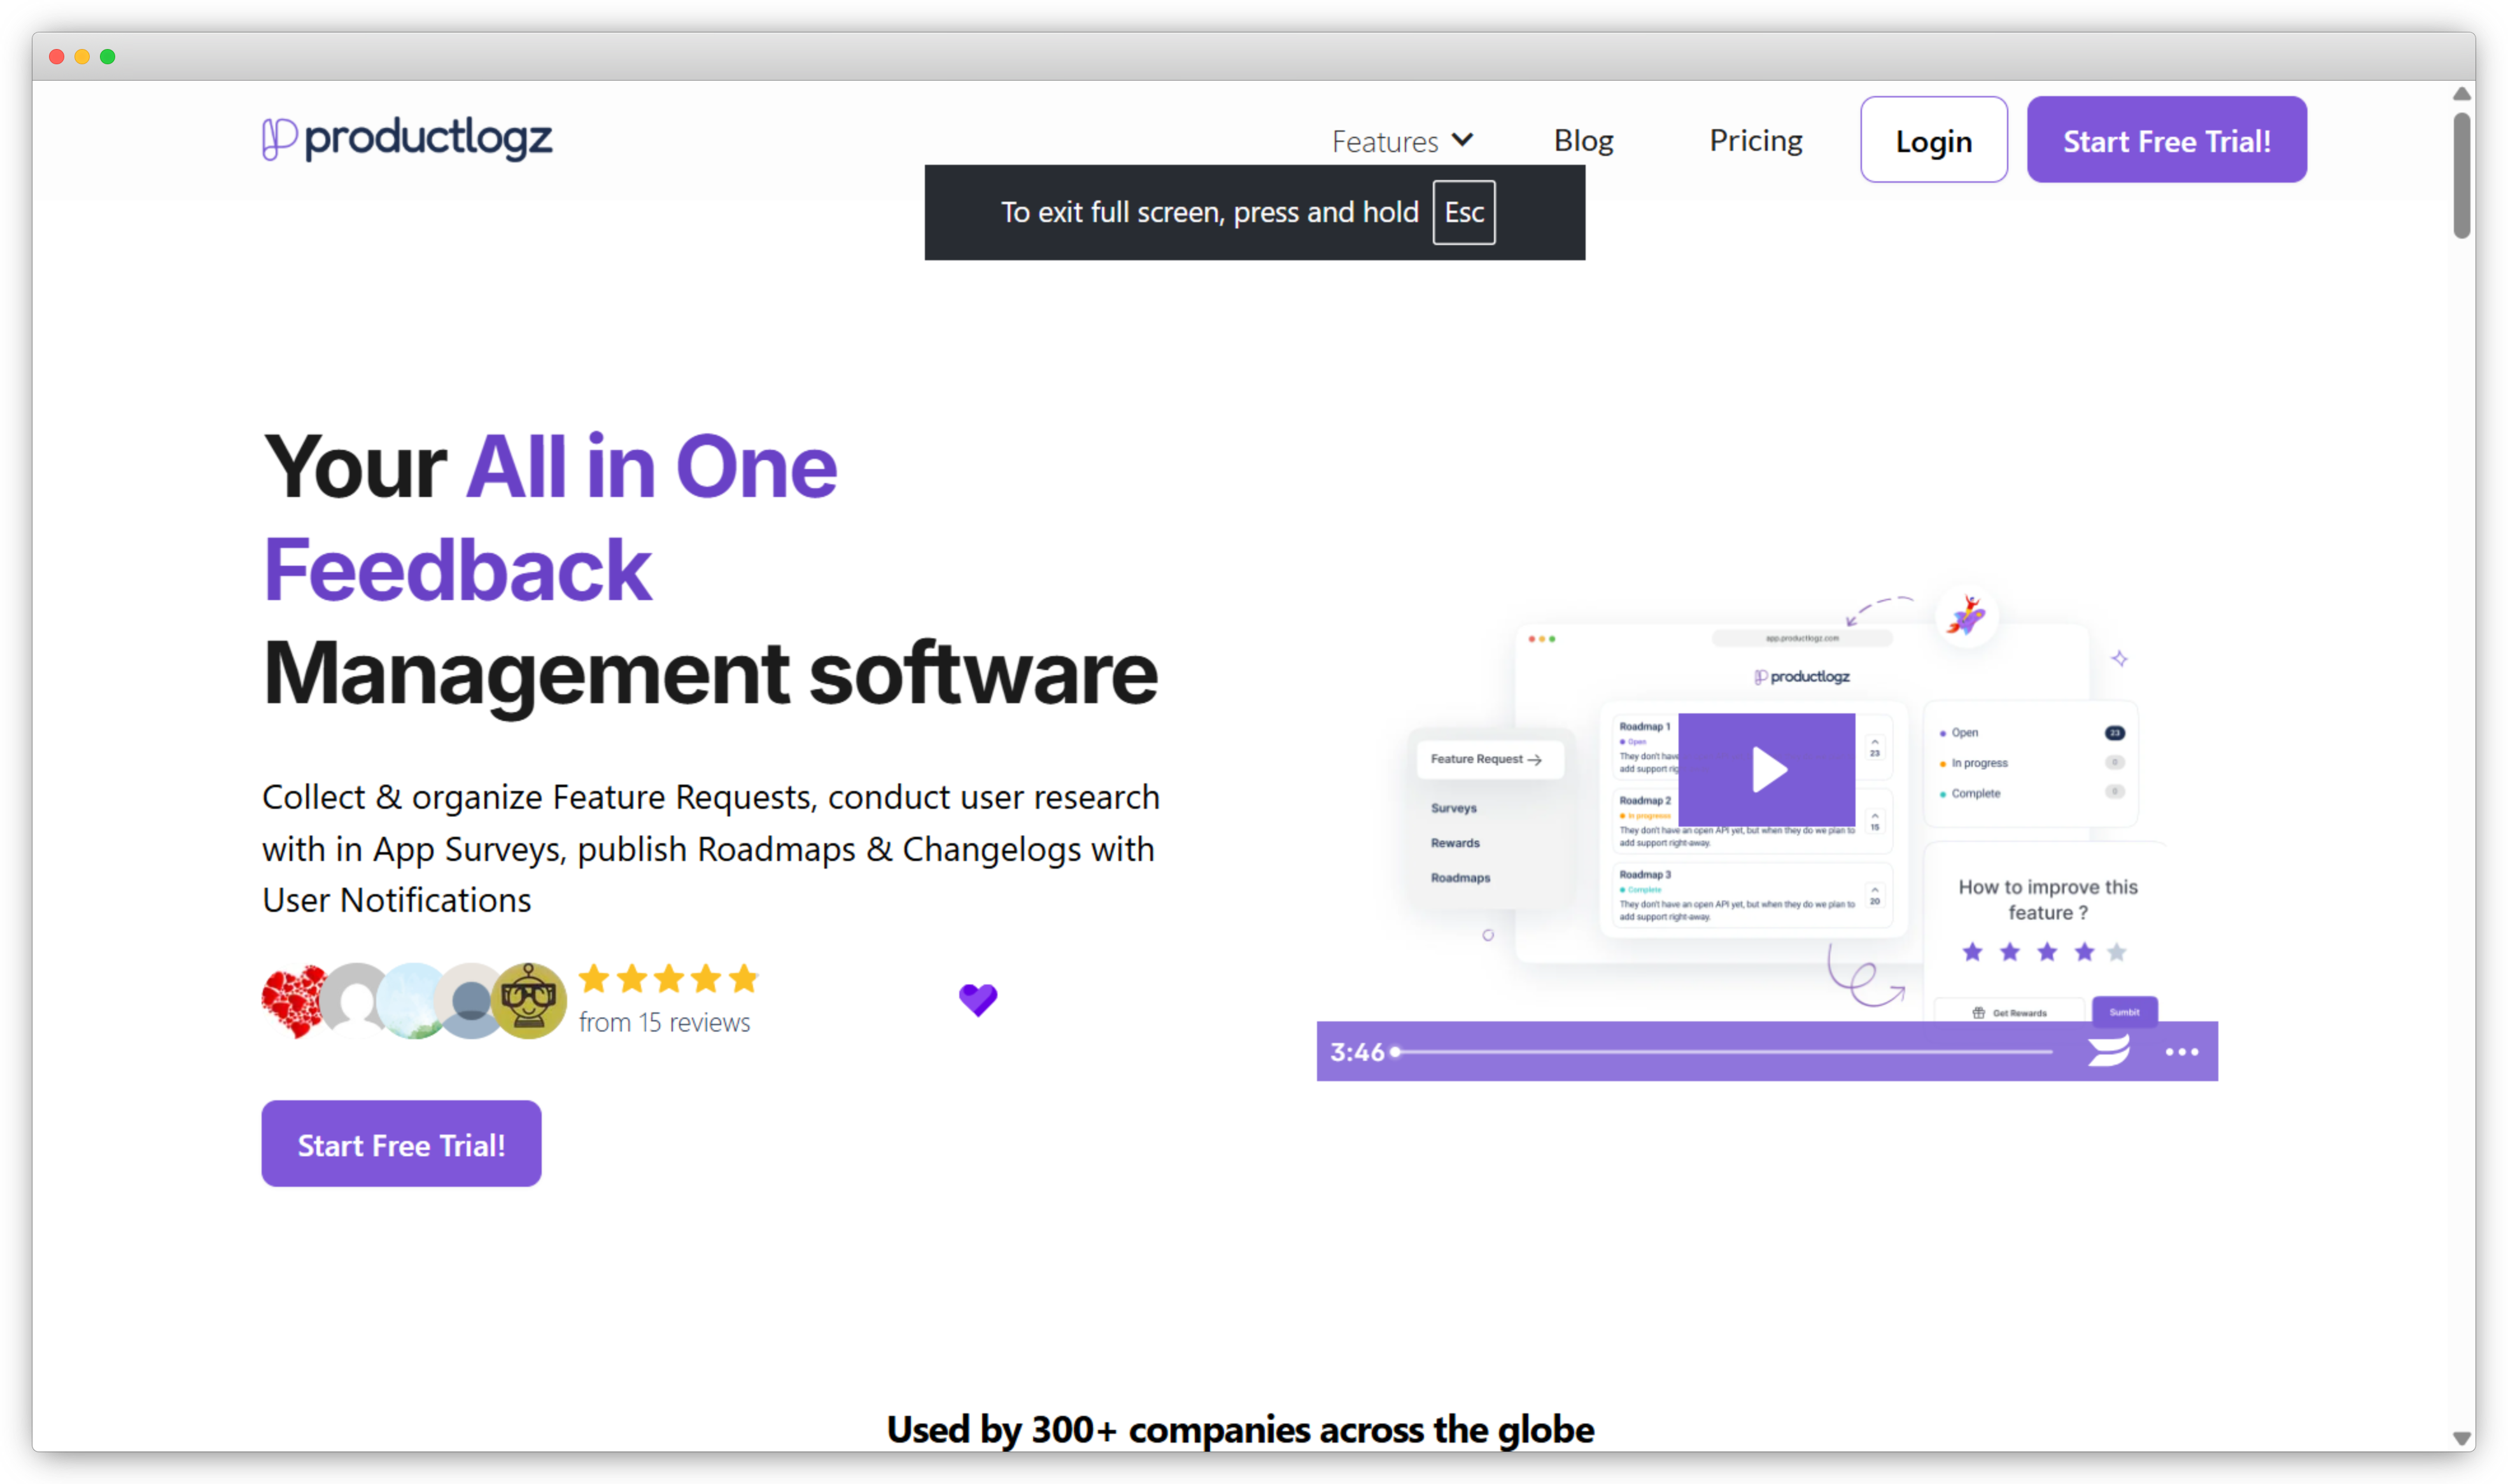2508x1484 pixels.
Task: Click the macOS green maximize button
Action: (x=107, y=57)
